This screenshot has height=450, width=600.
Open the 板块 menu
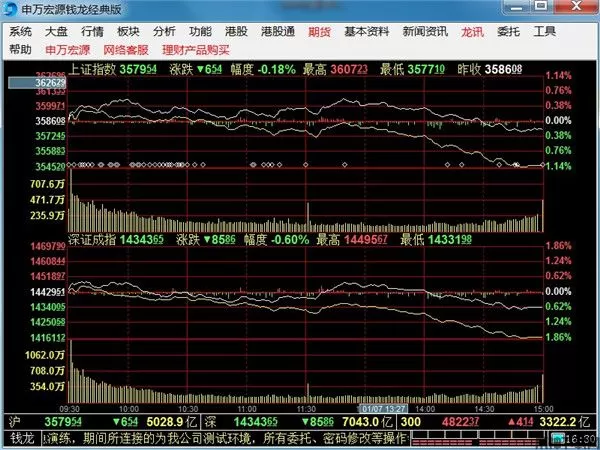click(128, 32)
